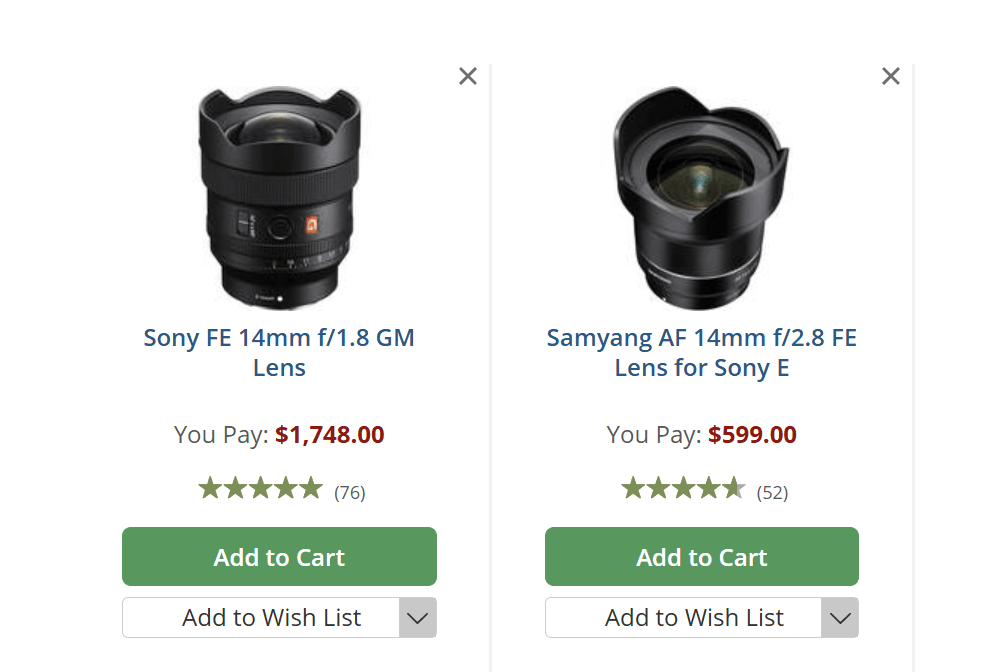Add the Samyang lens to Wish List
The height and width of the screenshot is (672, 995).
684,618
